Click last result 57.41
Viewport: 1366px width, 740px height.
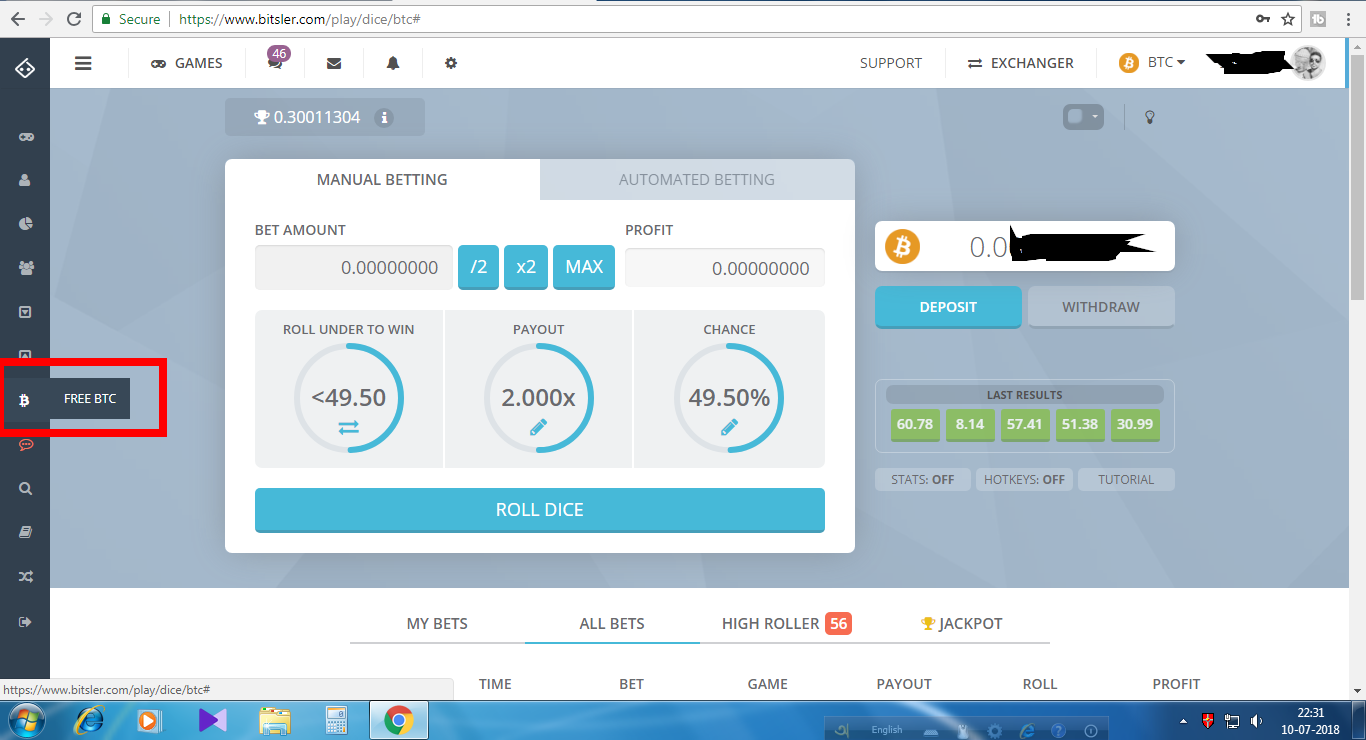coord(1025,424)
